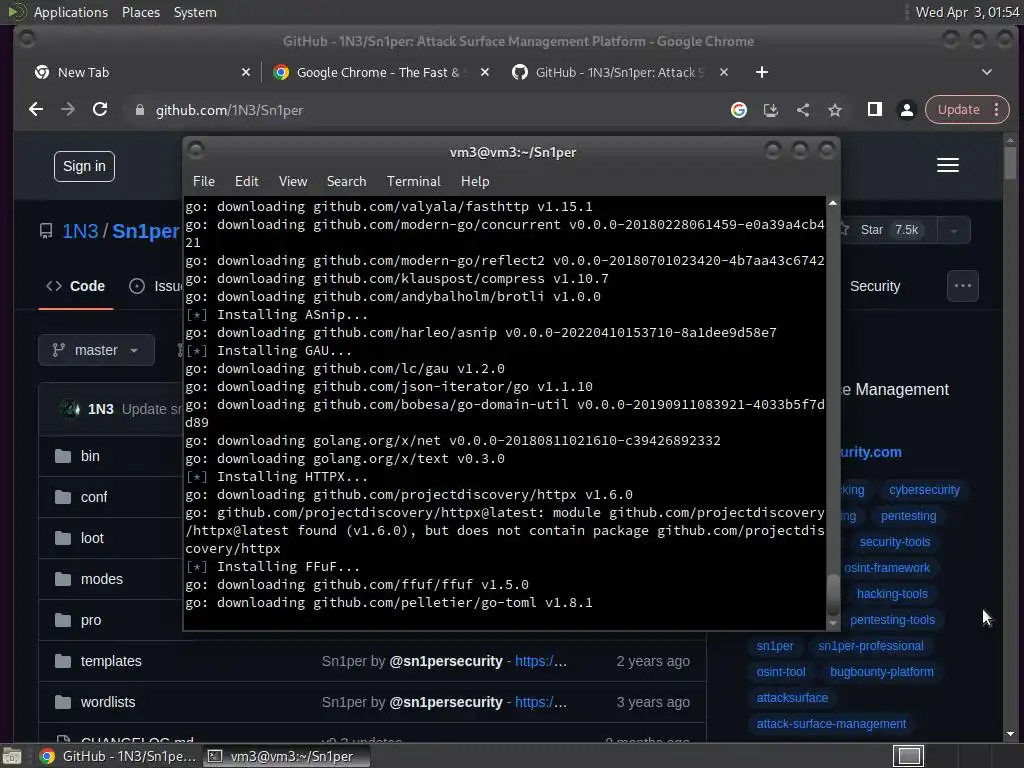Switch to GitHub Chrome window in taskbar
The height and width of the screenshot is (768, 1024).
[x=118, y=756]
